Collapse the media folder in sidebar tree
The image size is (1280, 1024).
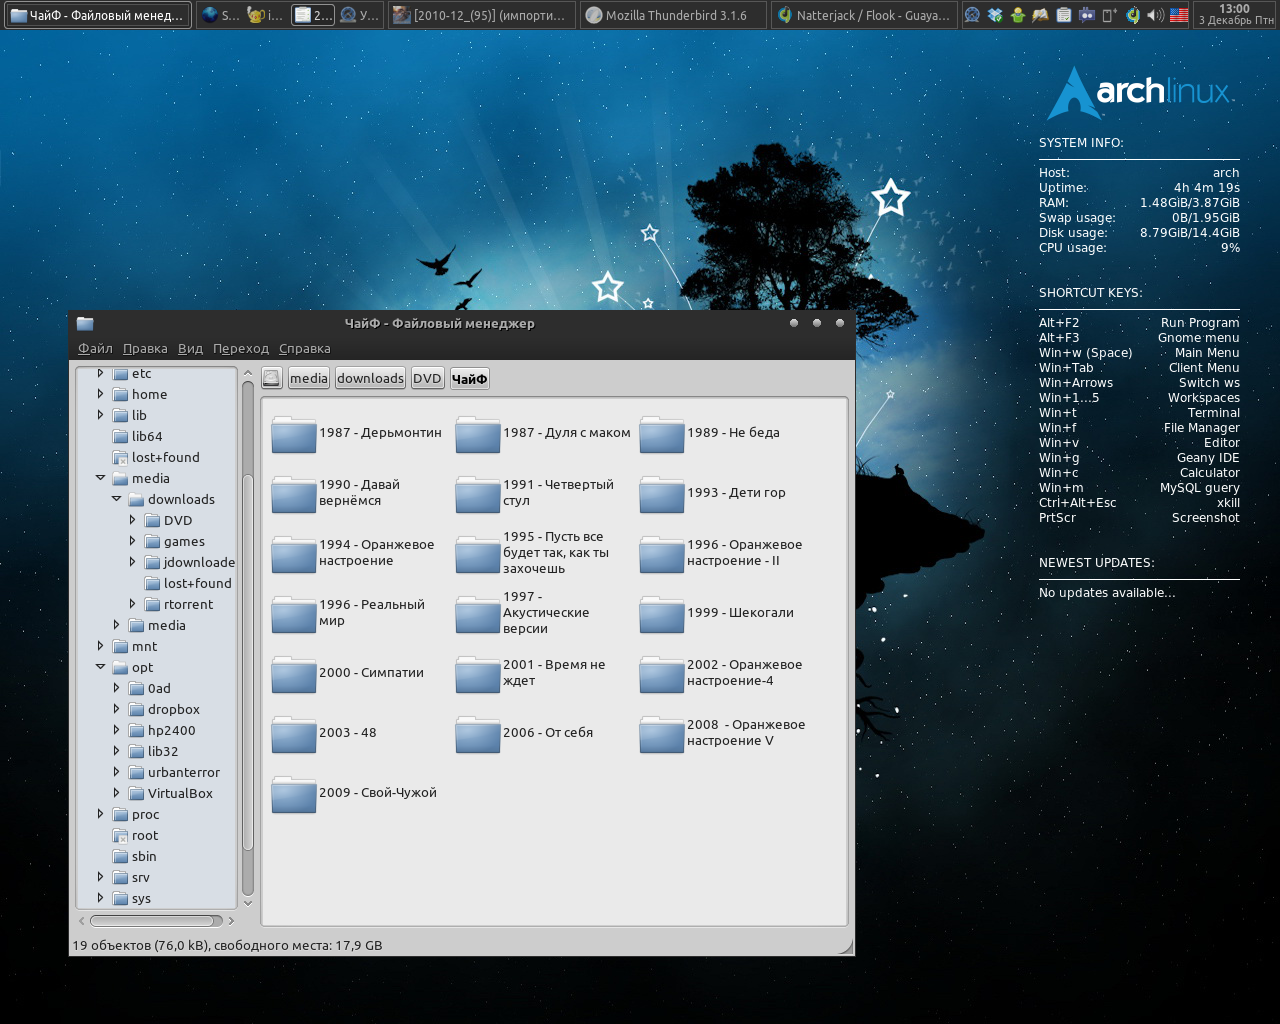coord(100,478)
